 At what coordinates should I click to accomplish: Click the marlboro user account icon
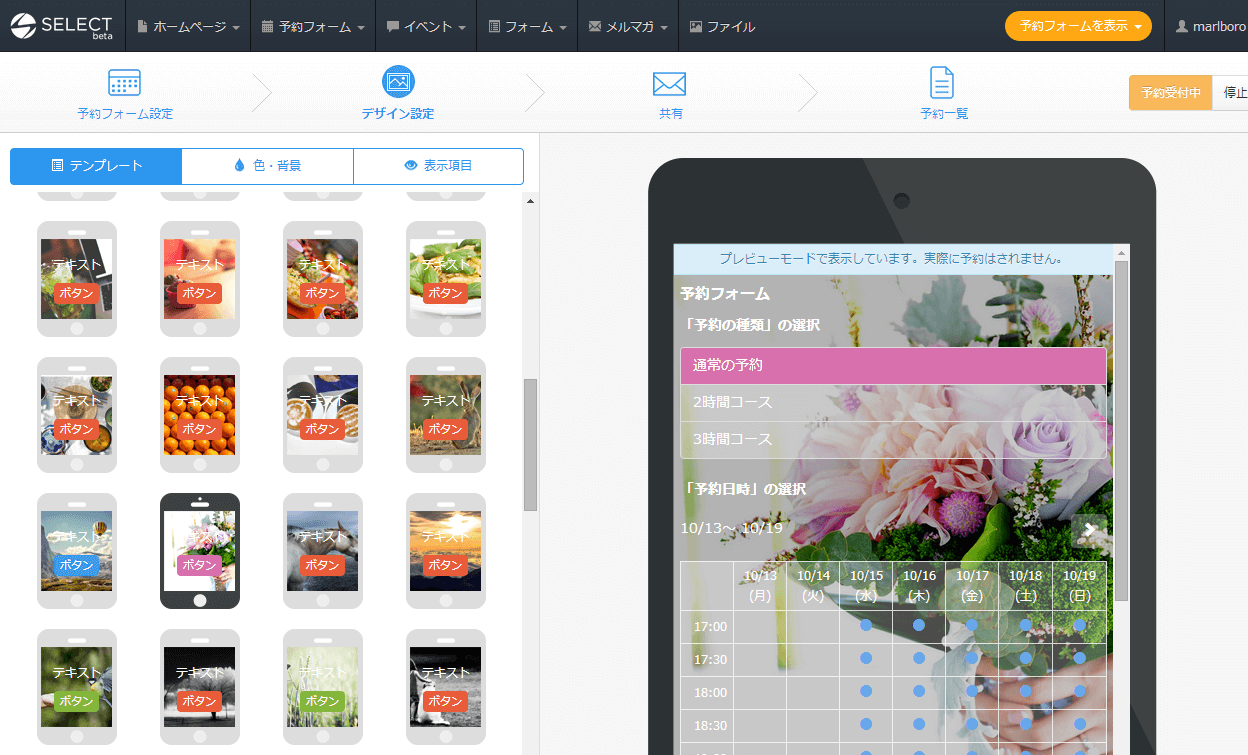coord(1182,27)
